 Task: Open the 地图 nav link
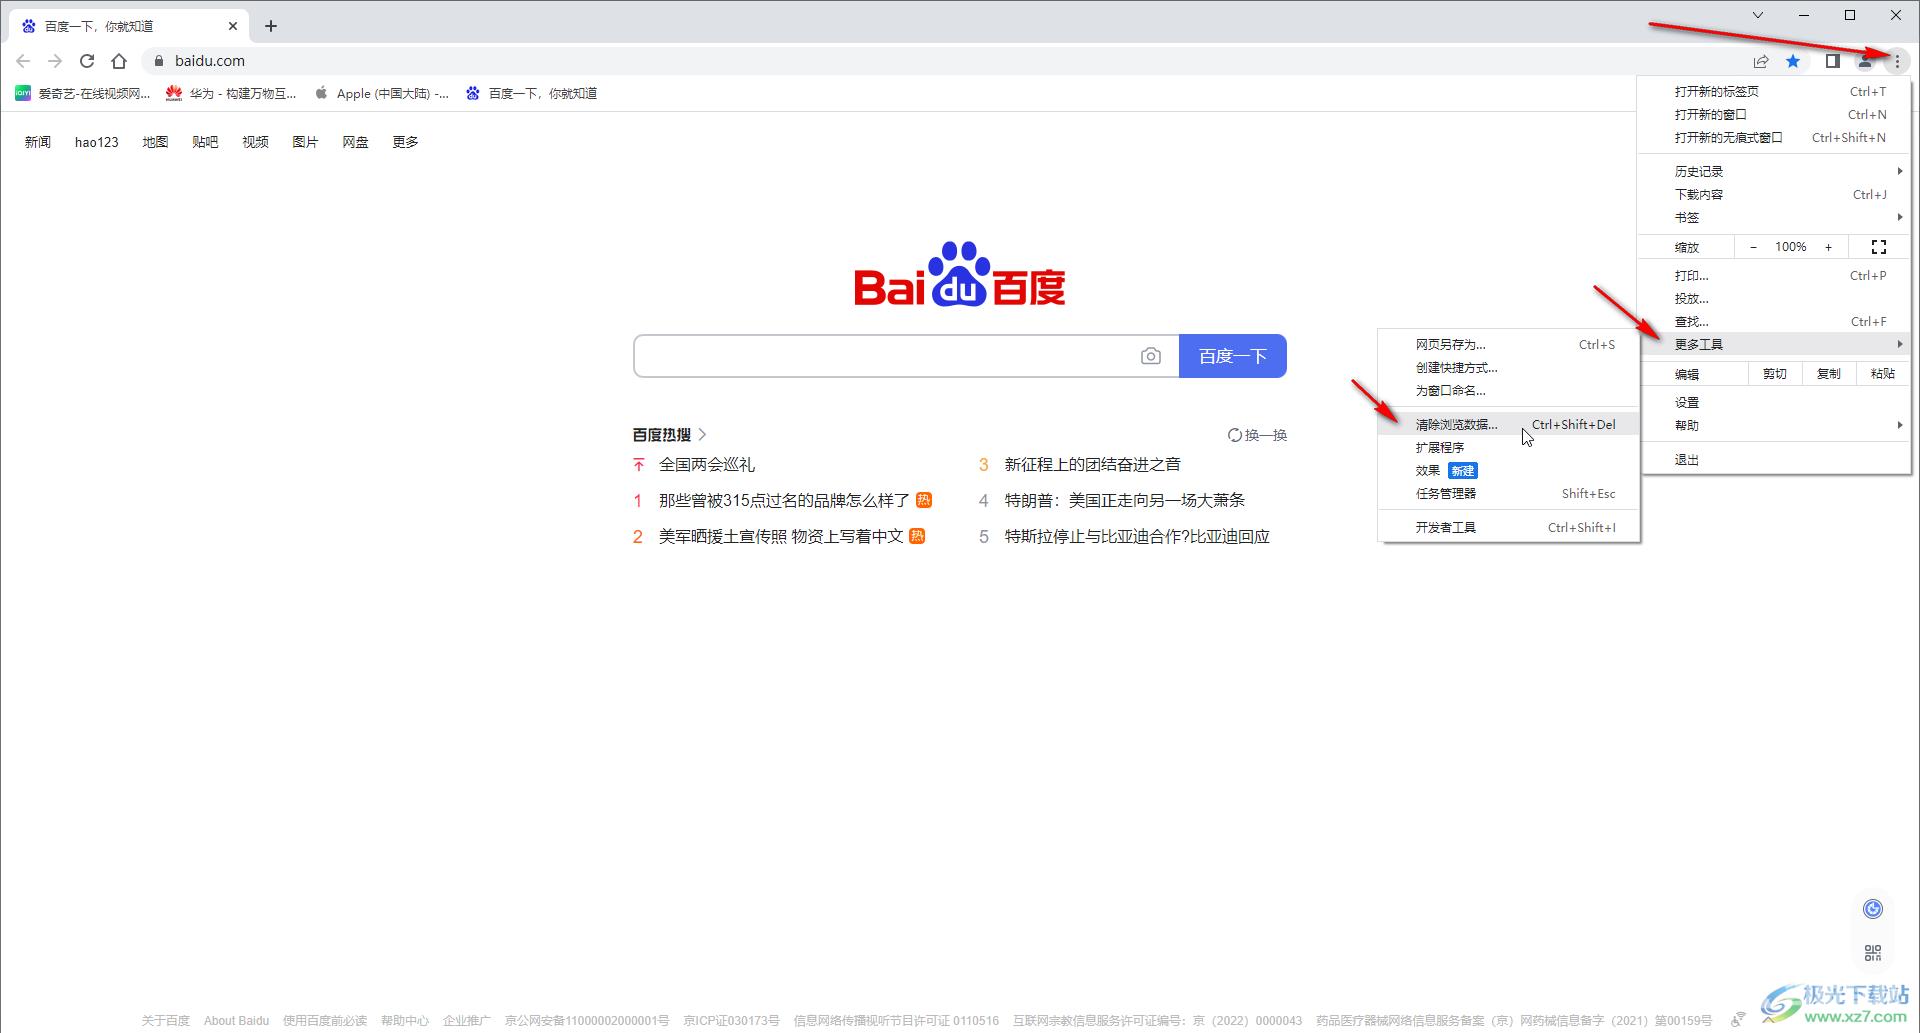click(x=155, y=142)
